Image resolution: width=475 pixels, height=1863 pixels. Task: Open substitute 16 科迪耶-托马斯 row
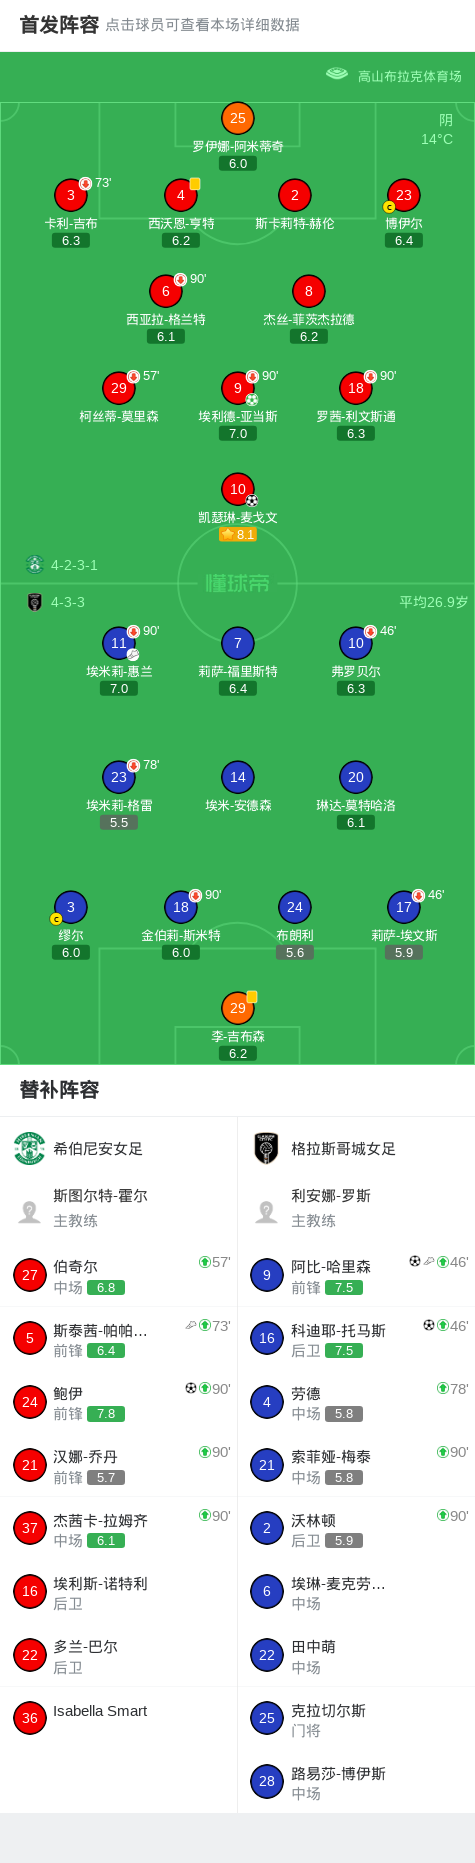click(356, 1338)
